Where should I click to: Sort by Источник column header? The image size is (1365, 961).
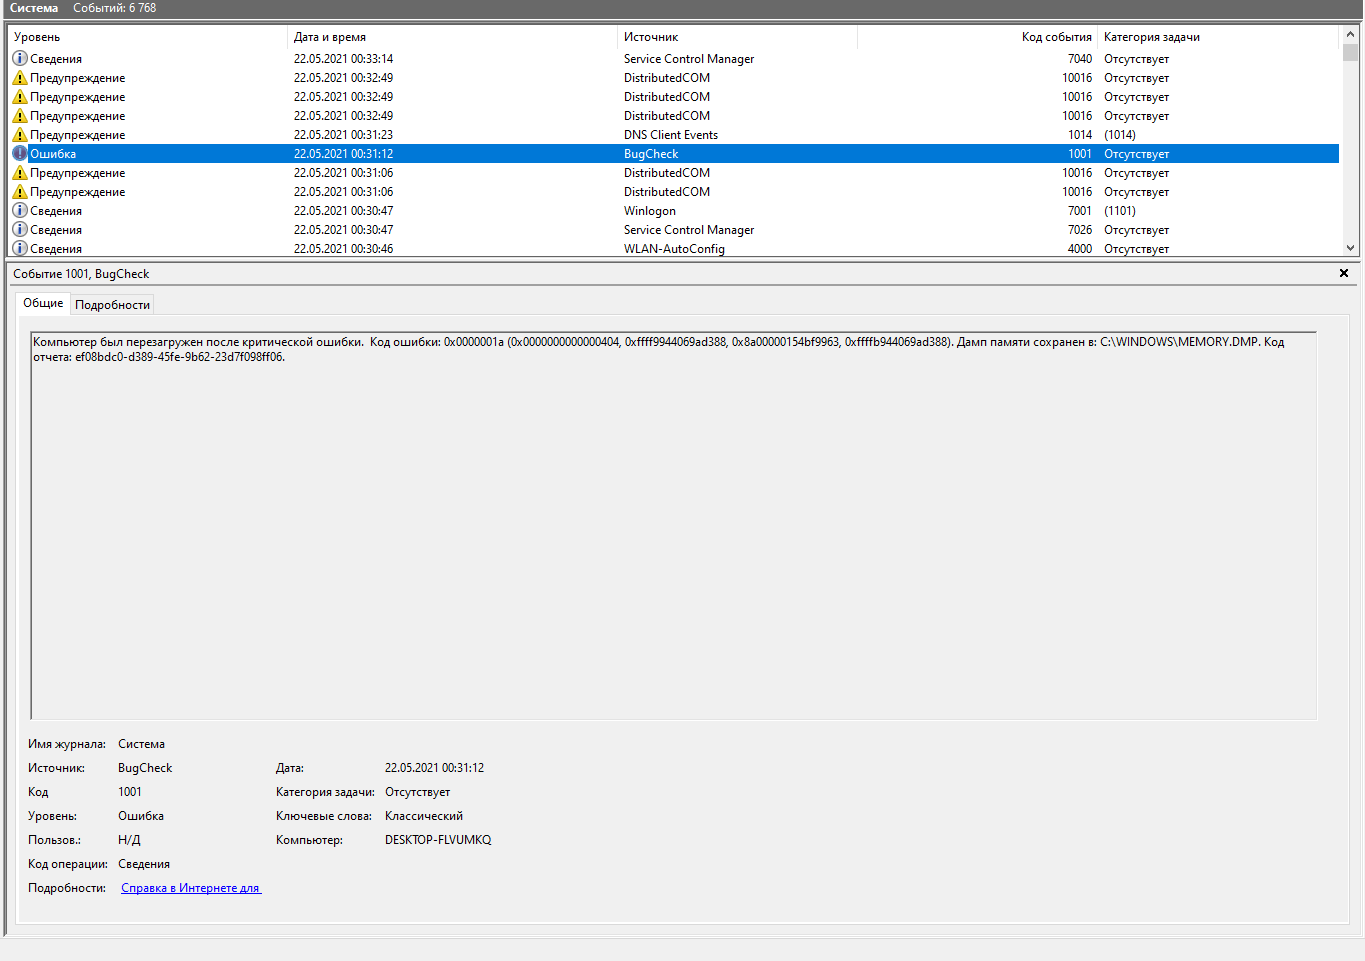(737, 37)
